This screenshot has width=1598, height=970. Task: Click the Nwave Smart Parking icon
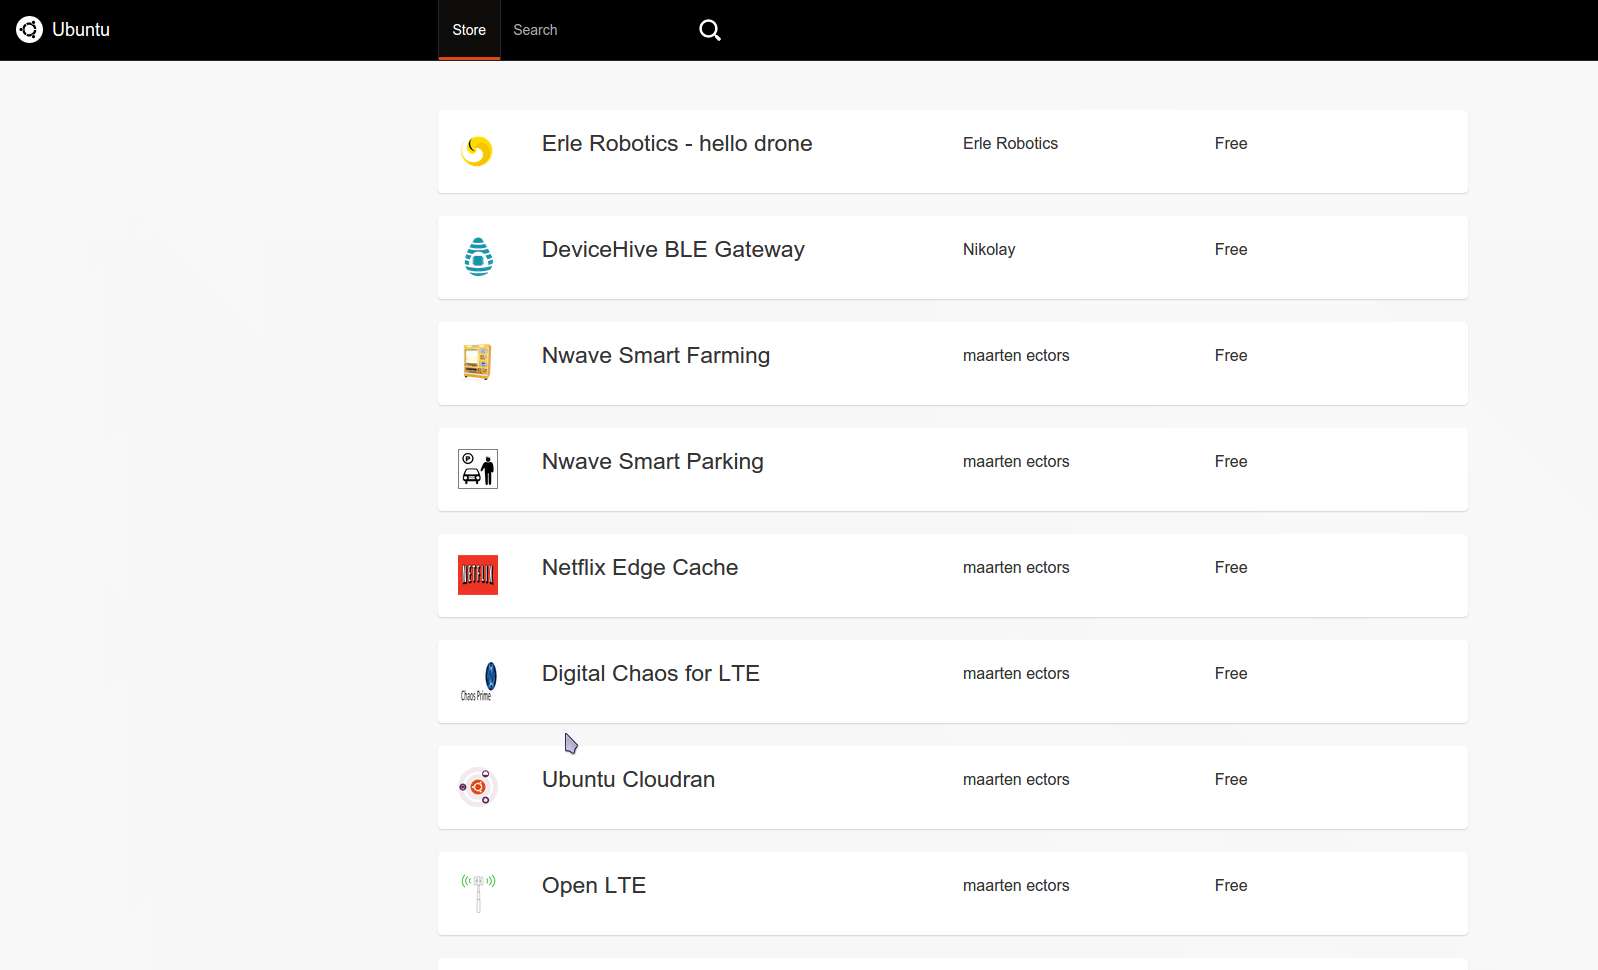478,469
